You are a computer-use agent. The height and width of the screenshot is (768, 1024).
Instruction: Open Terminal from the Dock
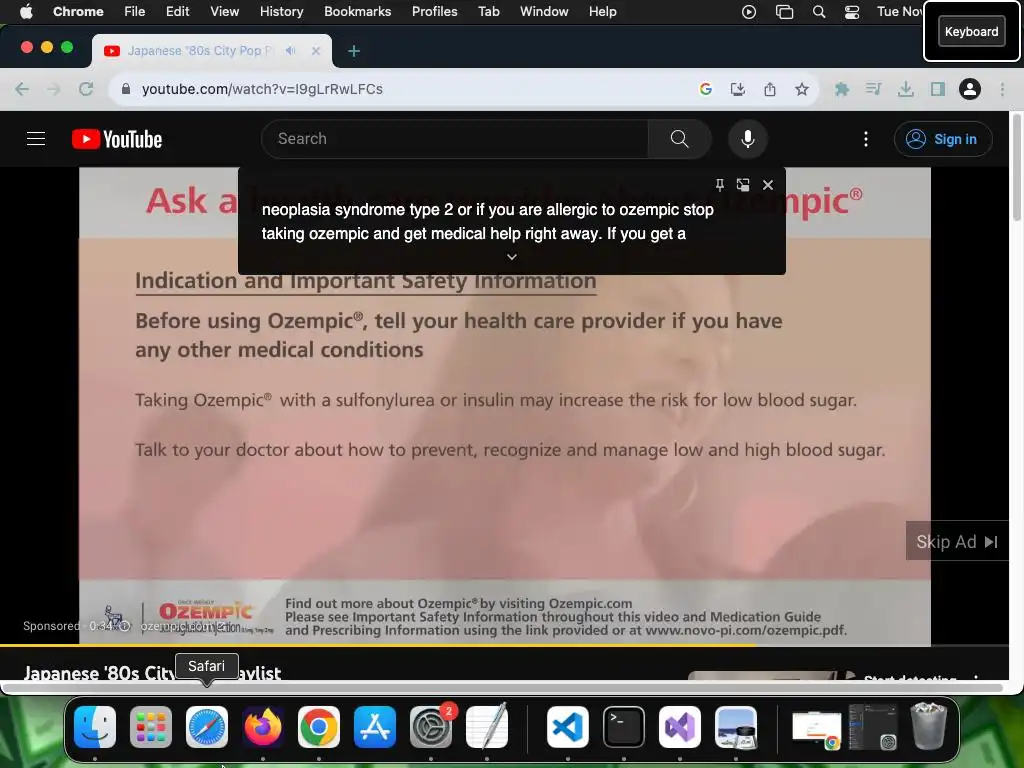point(624,727)
